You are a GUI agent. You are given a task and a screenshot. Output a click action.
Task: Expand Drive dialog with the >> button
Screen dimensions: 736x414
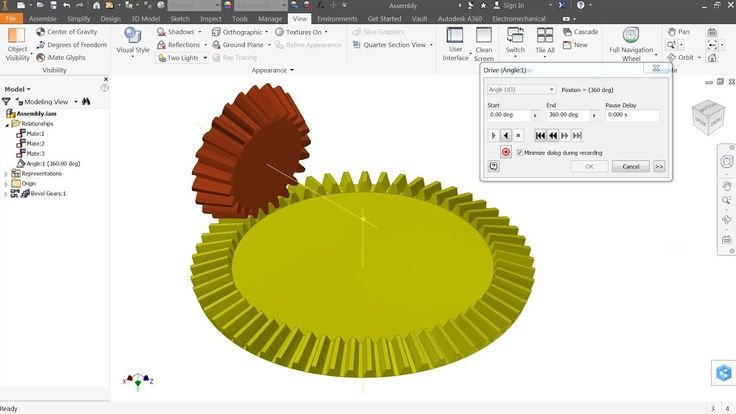pyautogui.click(x=659, y=166)
